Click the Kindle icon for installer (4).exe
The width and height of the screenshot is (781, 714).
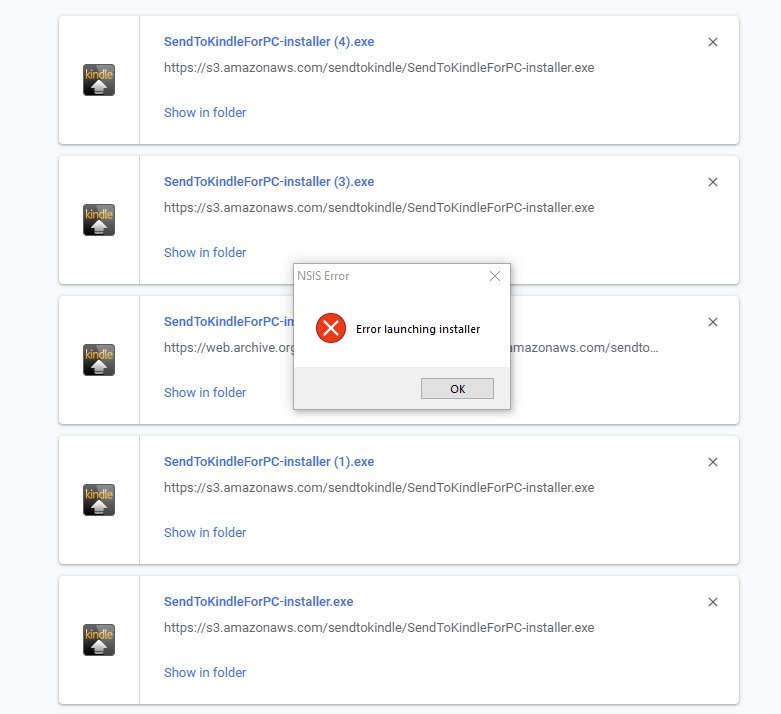tap(99, 80)
